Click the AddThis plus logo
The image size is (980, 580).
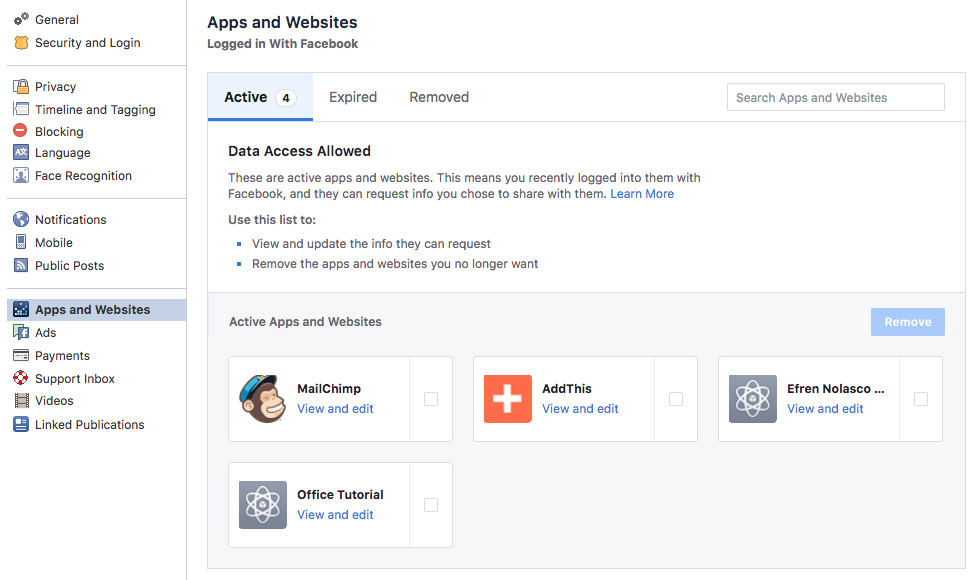[x=508, y=399]
